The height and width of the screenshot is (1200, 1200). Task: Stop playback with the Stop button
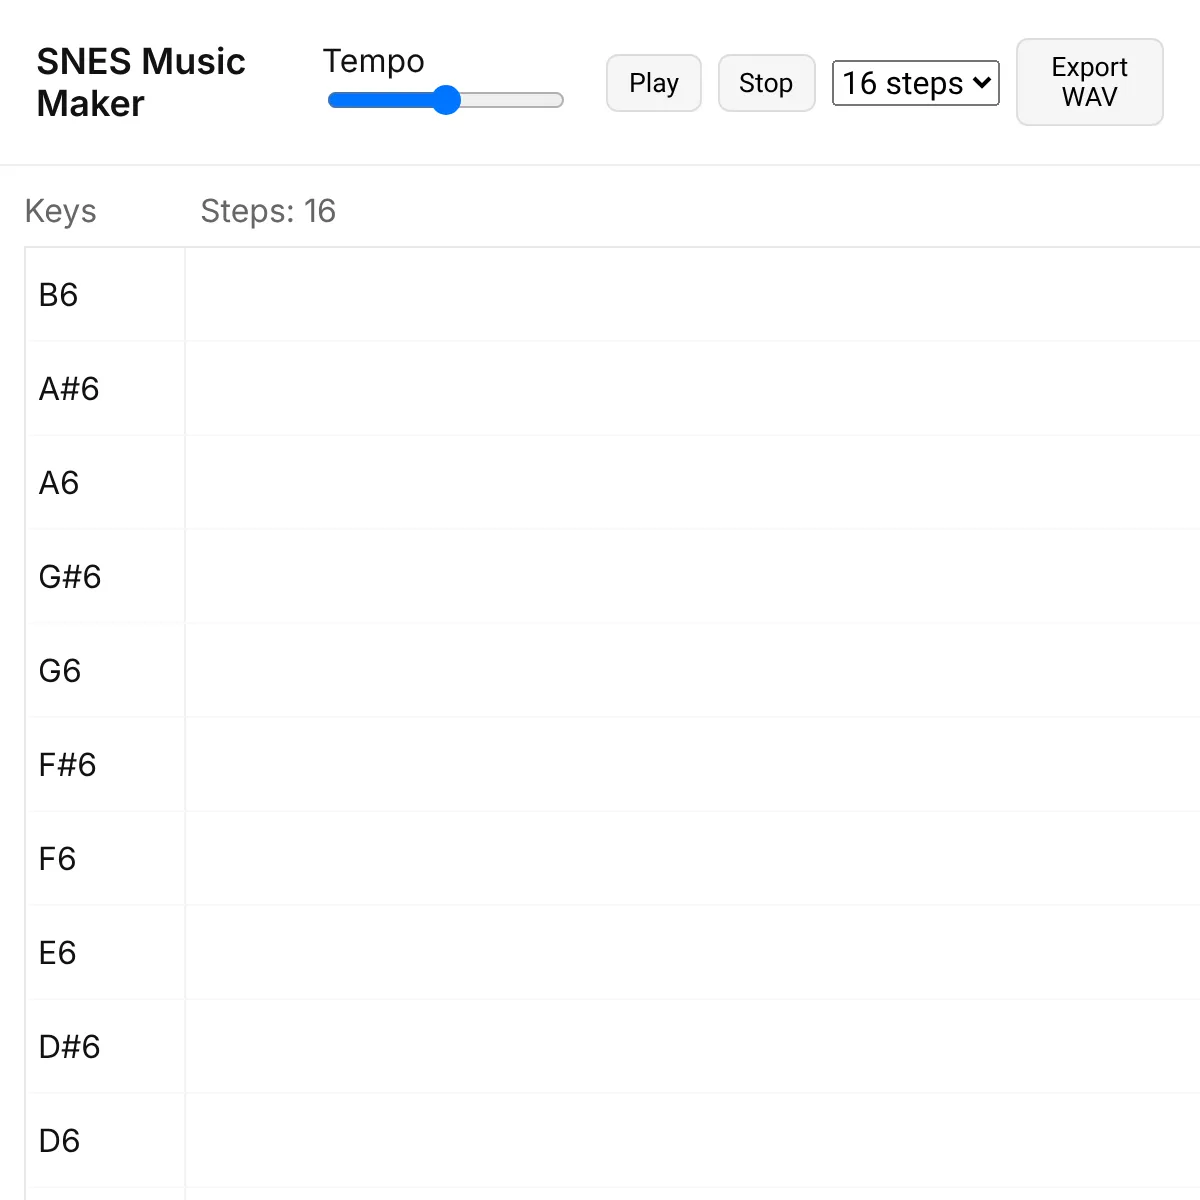pos(766,83)
